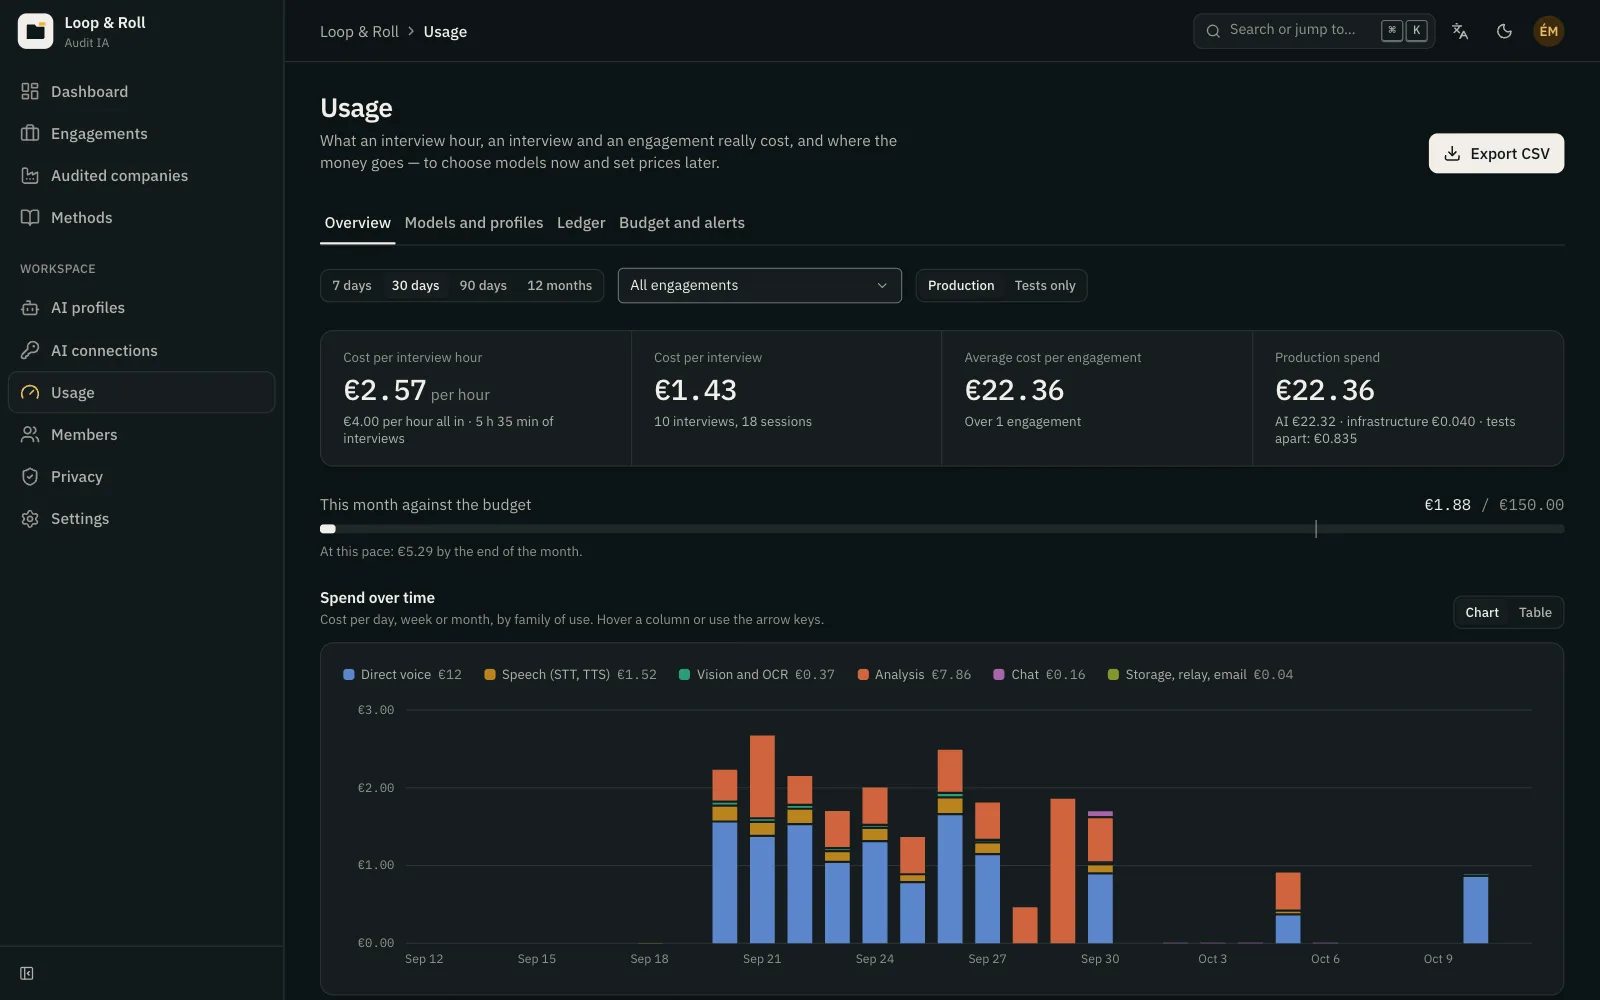The width and height of the screenshot is (1600, 1000).
Task: Expand the All engagements dropdown
Action: 760,286
